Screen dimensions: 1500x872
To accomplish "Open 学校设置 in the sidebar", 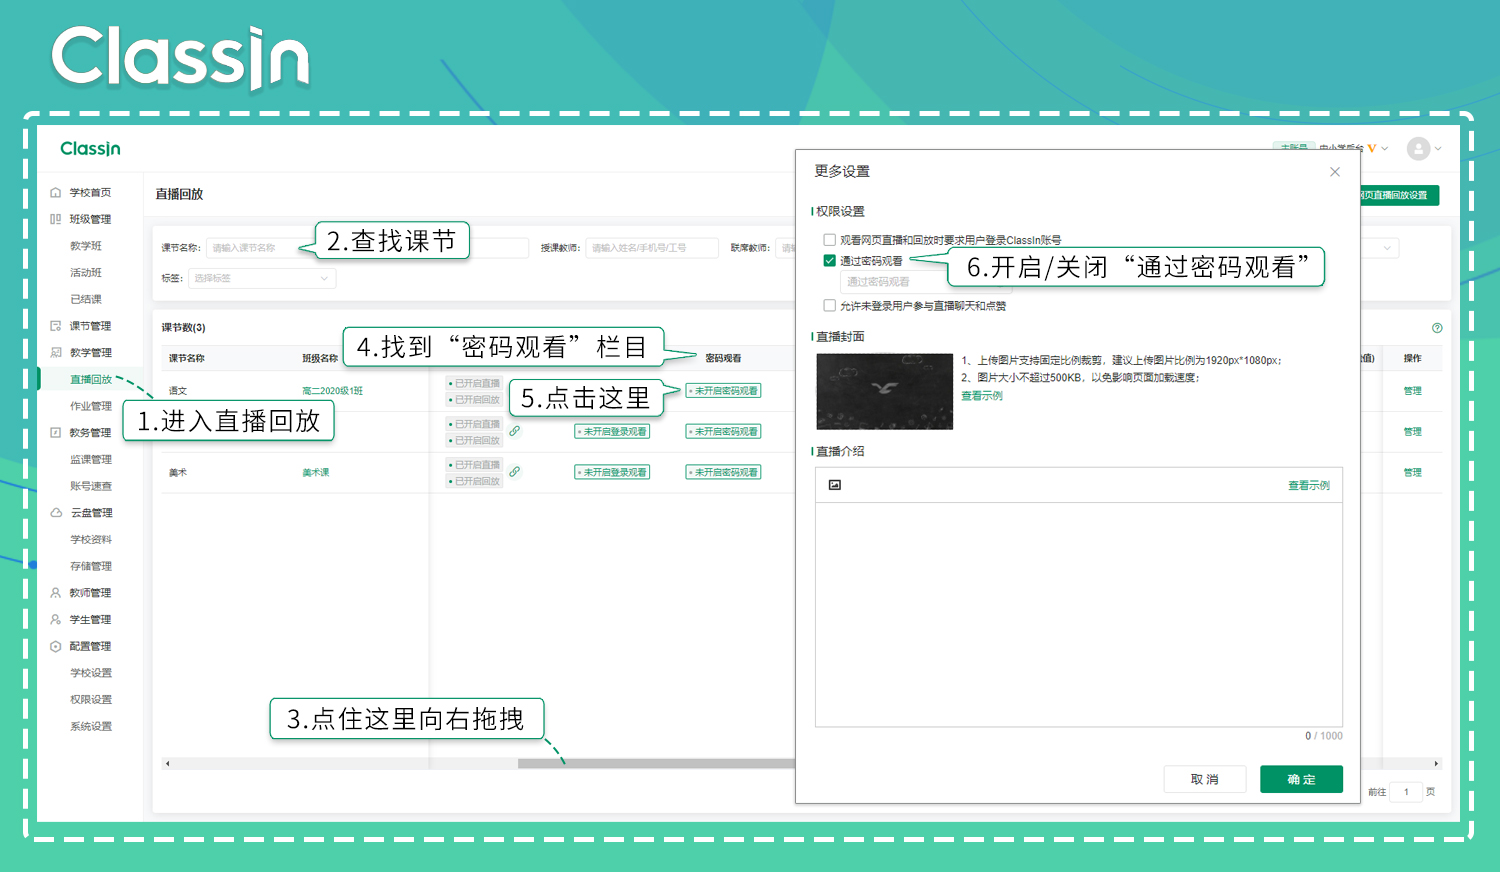I will [x=91, y=673].
